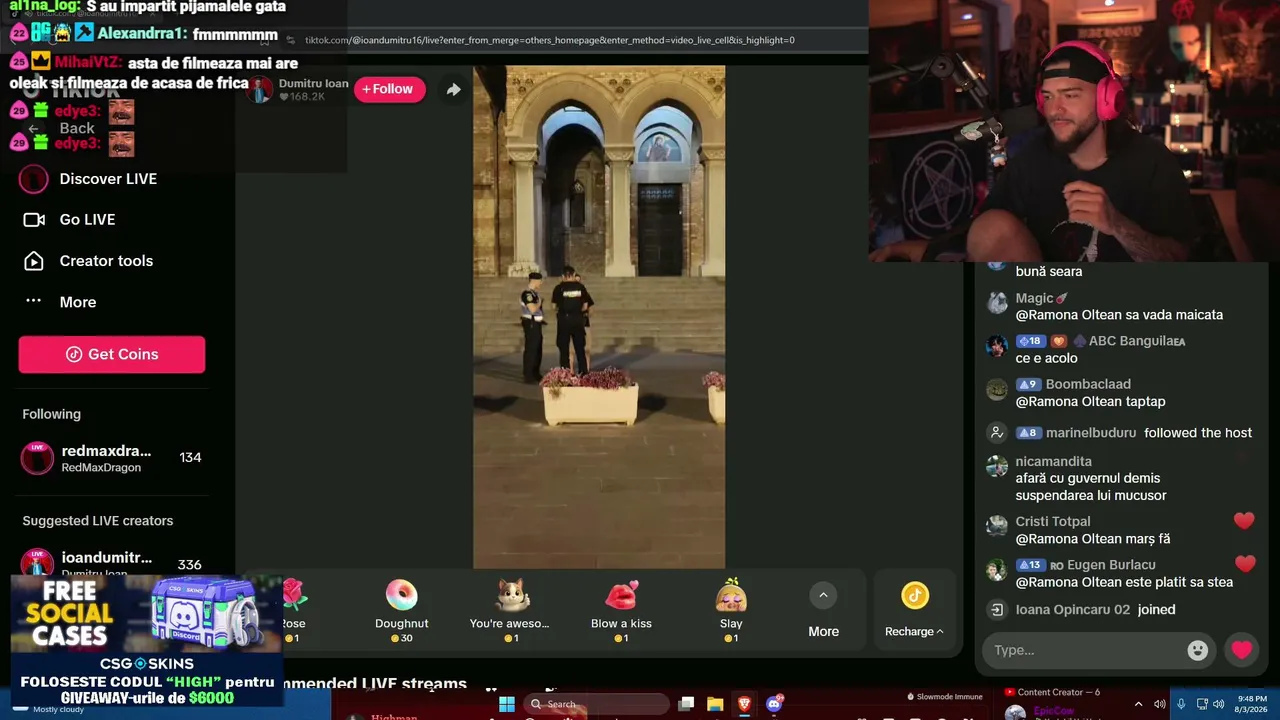
Task: Click the microphone icon in system tray
Action: 1181,704
